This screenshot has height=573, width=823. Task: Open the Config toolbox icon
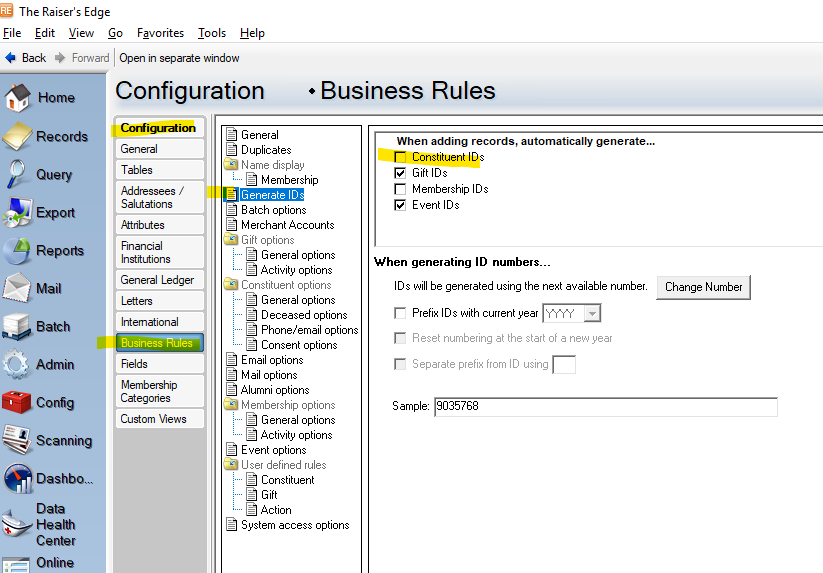pos(16,402)
